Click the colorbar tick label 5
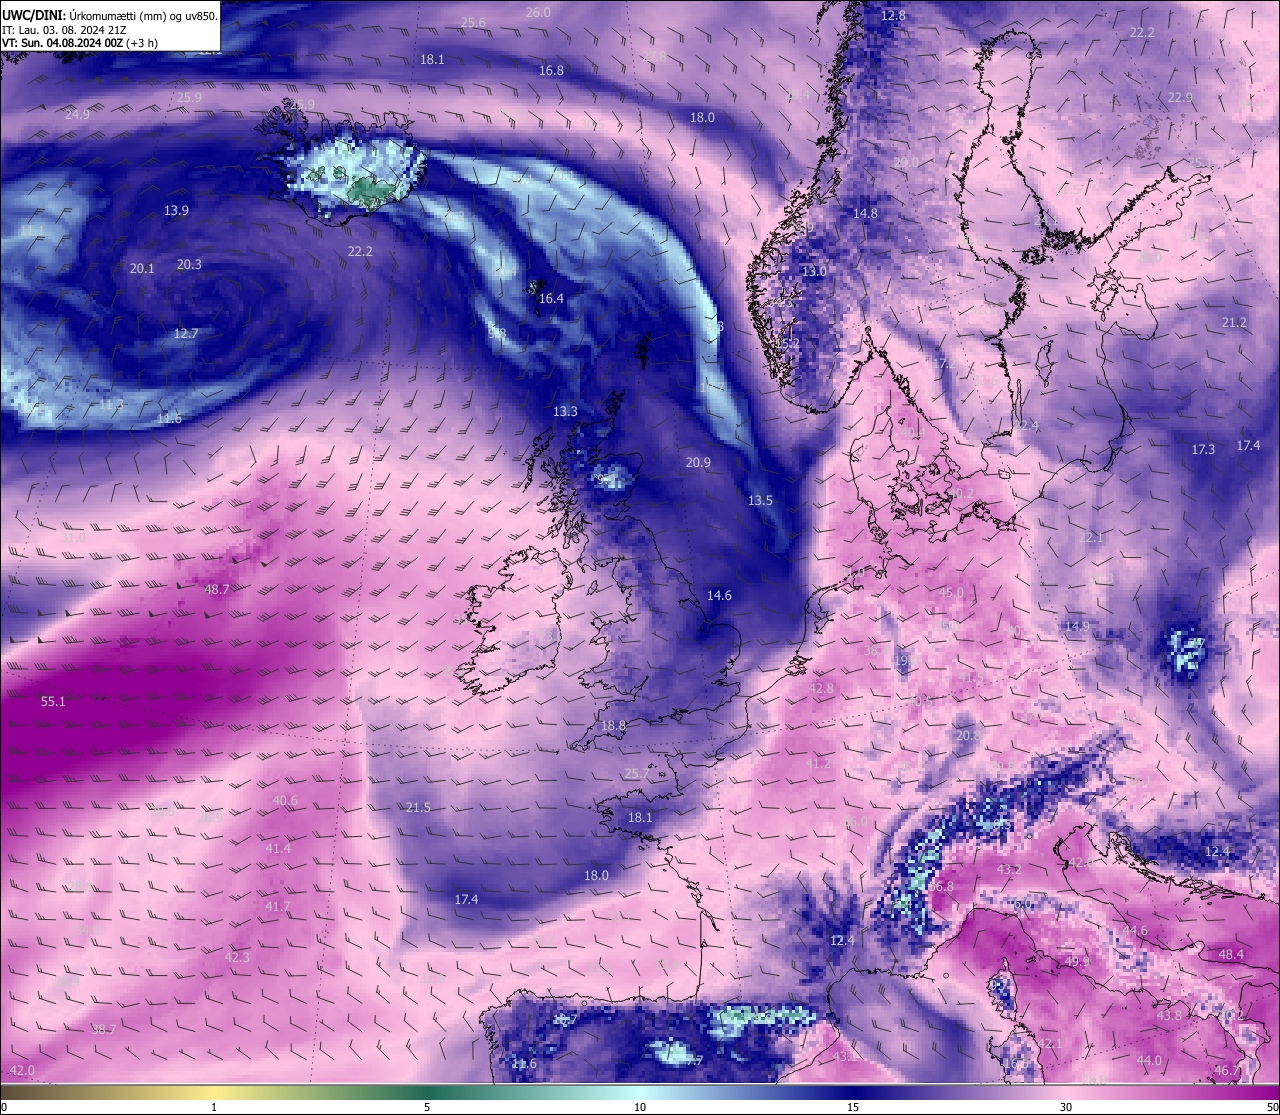 427,1107
